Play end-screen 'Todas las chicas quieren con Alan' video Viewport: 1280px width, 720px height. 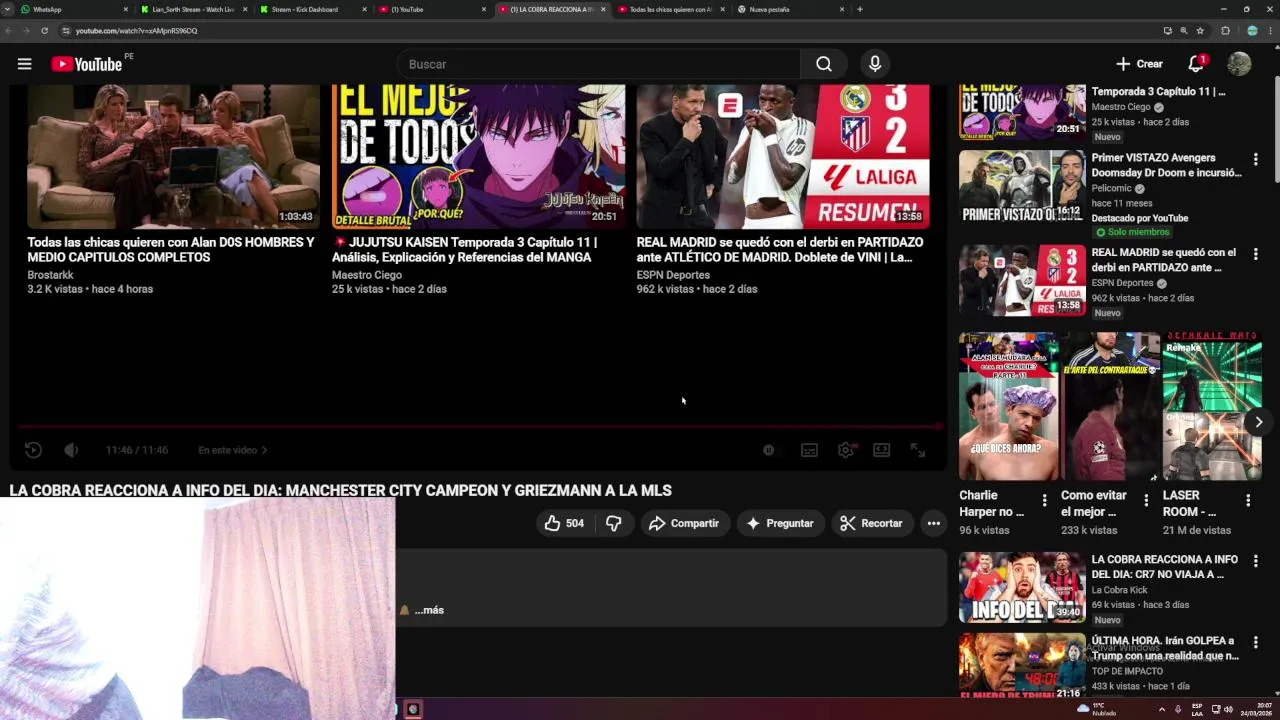pyautogui.click(x=173, y=157)
